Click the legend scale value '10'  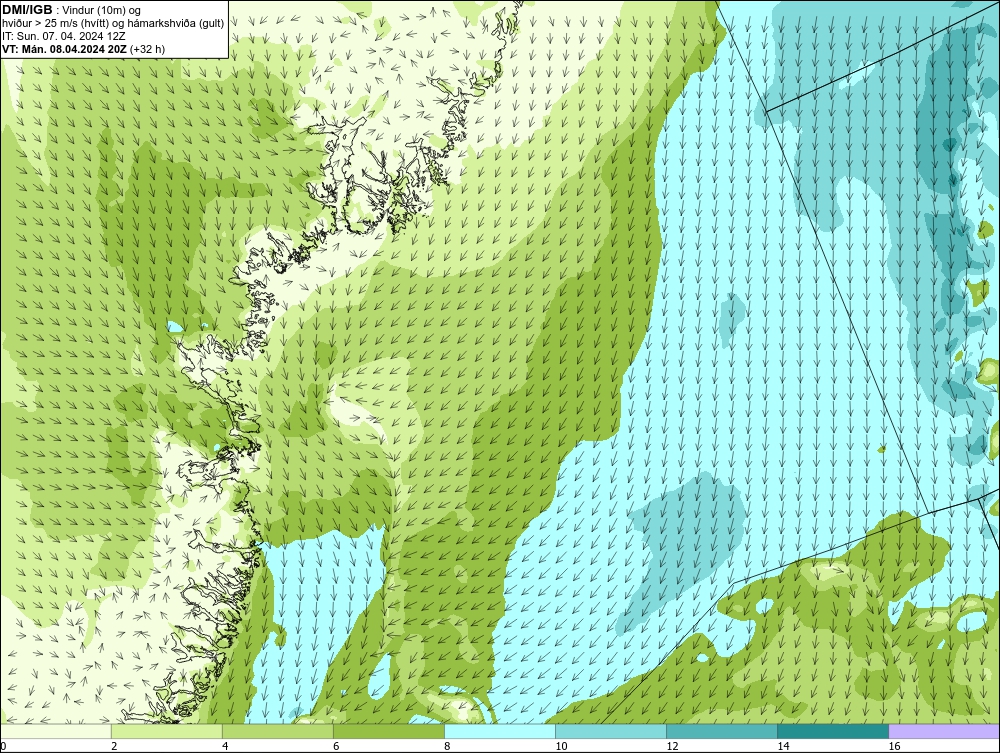[x=561, y=746]
